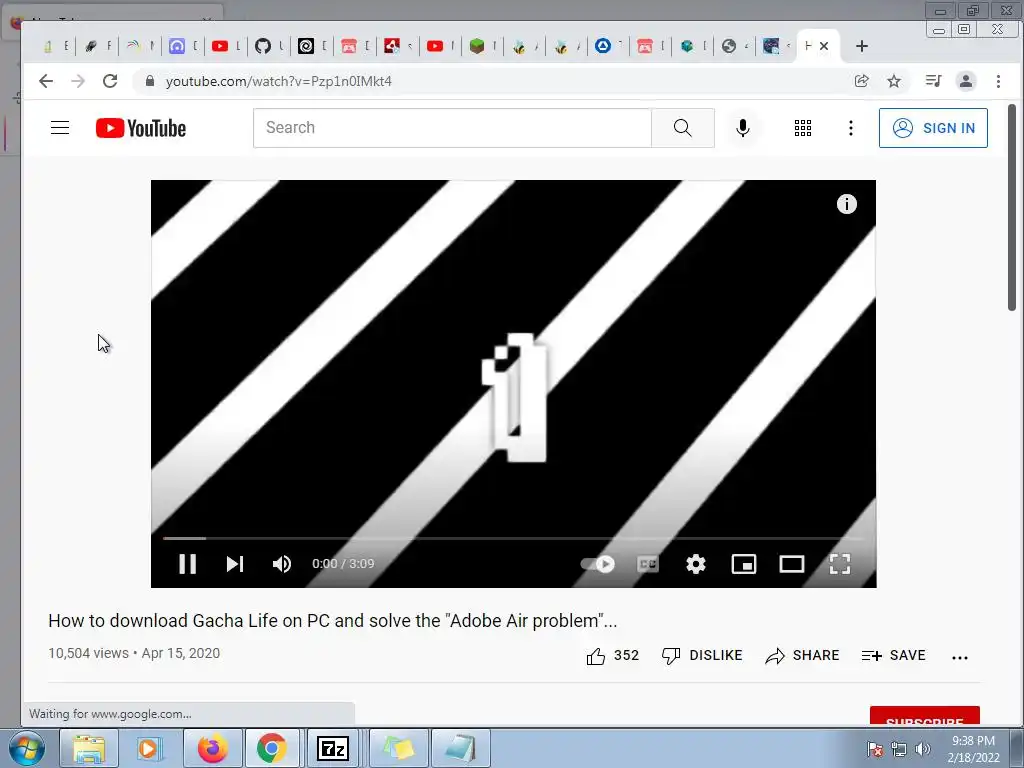The image size is (1024, 768).
Task: Pause the video with the pause button
Action: (x=187, y=564)
